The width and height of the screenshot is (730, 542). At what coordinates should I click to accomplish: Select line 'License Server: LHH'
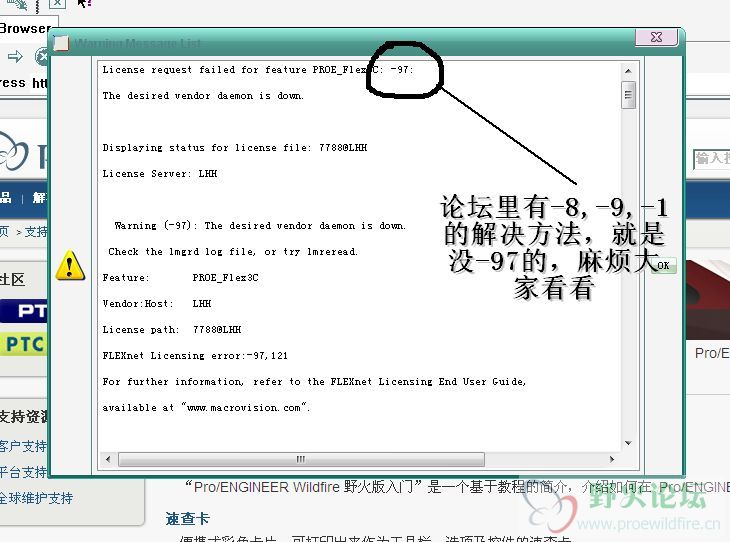click(160, 174)
